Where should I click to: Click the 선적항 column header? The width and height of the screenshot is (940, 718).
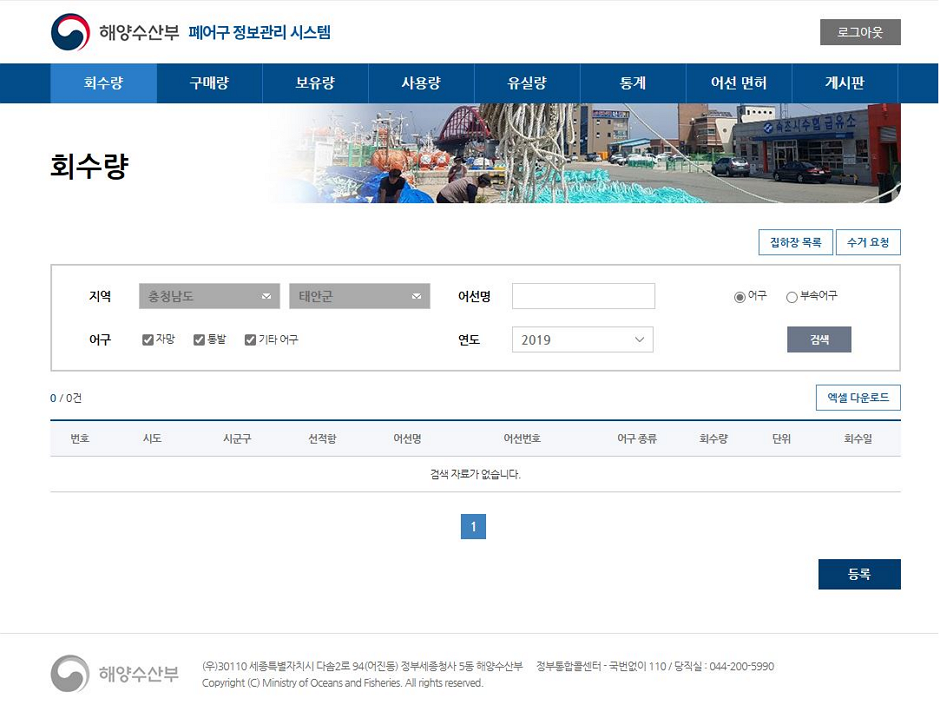coord(322,439)
